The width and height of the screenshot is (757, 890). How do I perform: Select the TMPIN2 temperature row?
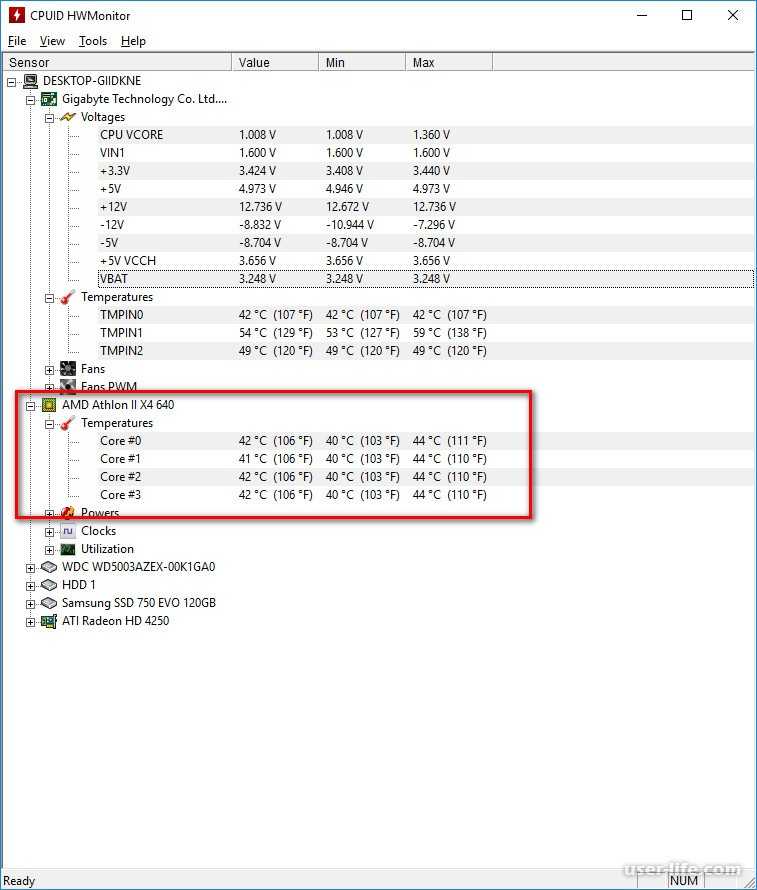pos(426,351)
